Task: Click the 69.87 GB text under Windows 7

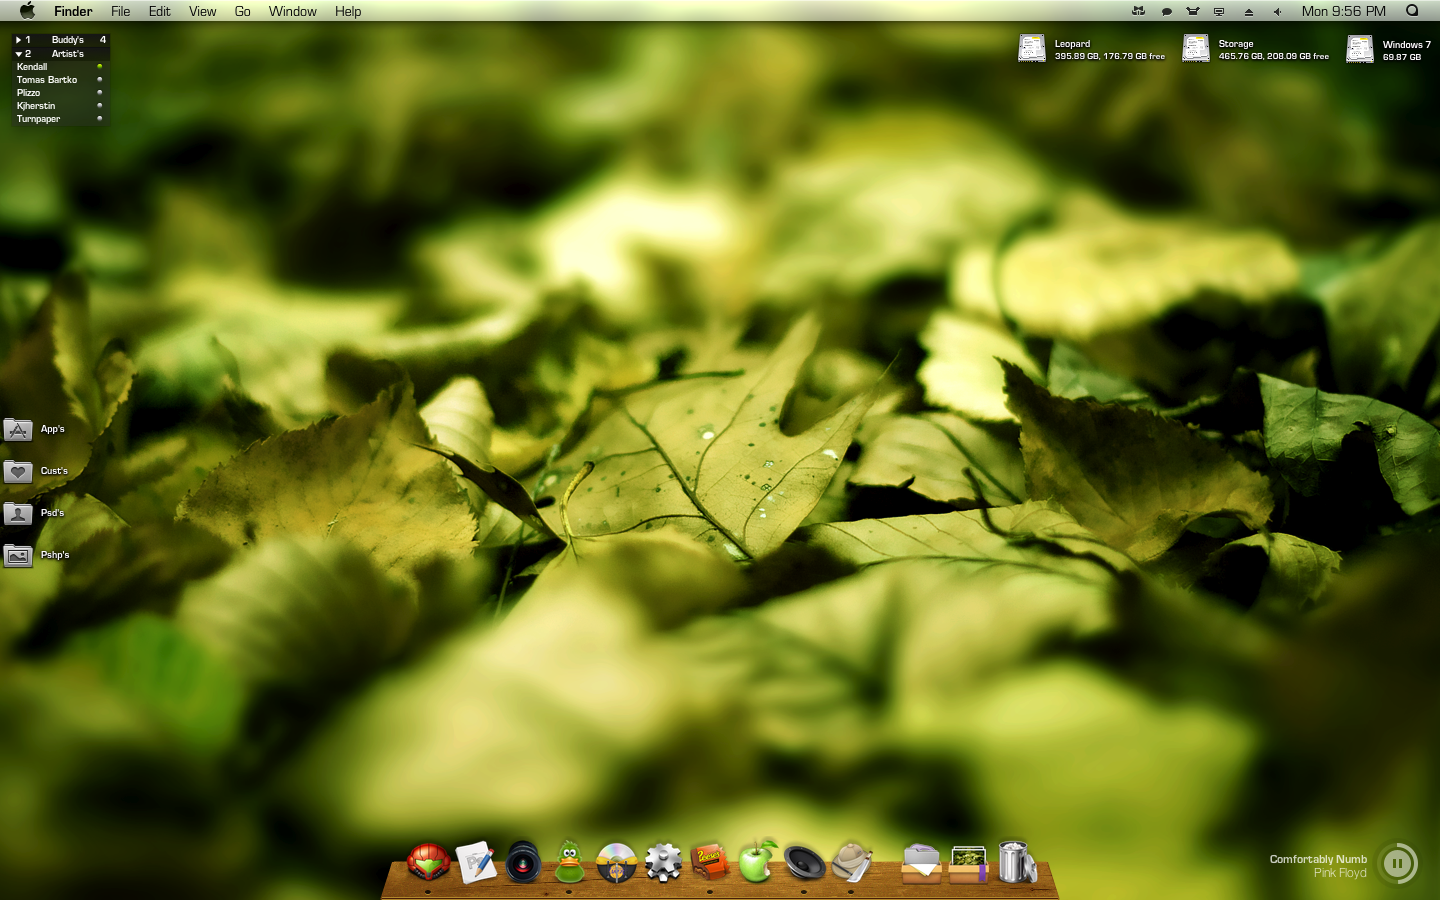Action: pyautogui.click(x=1402, y=58)
